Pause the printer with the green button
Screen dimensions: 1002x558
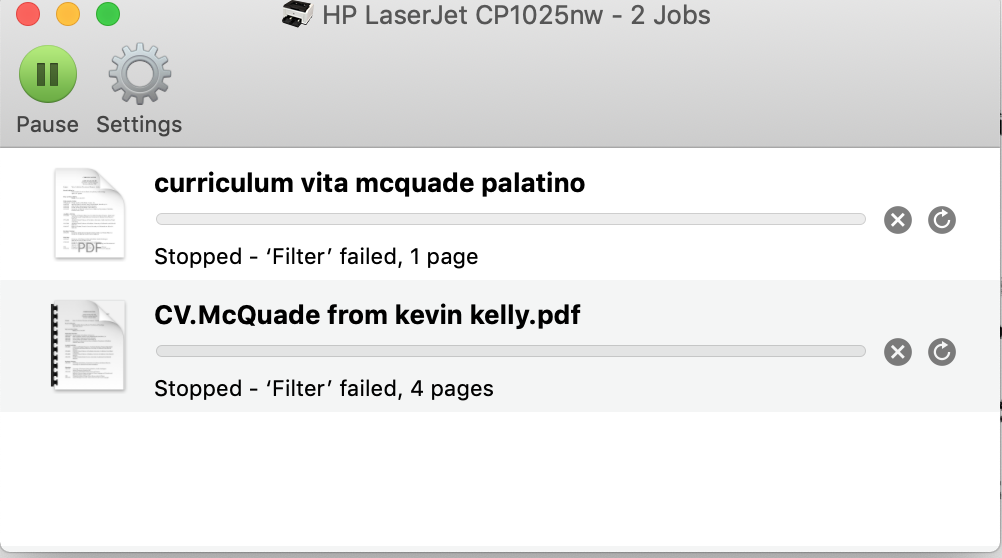click(x=47, y=75)
